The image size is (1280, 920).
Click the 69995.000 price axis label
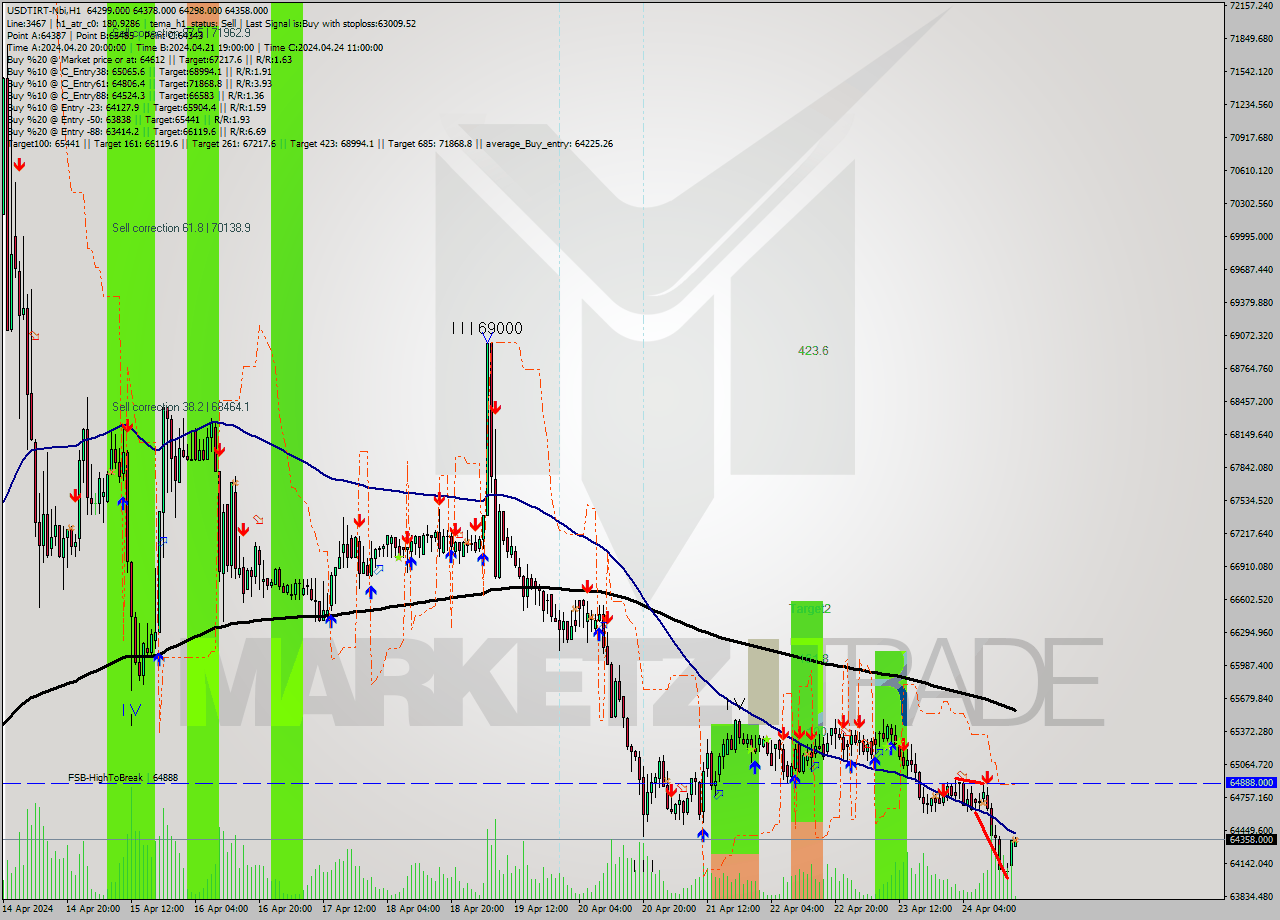1250,237
